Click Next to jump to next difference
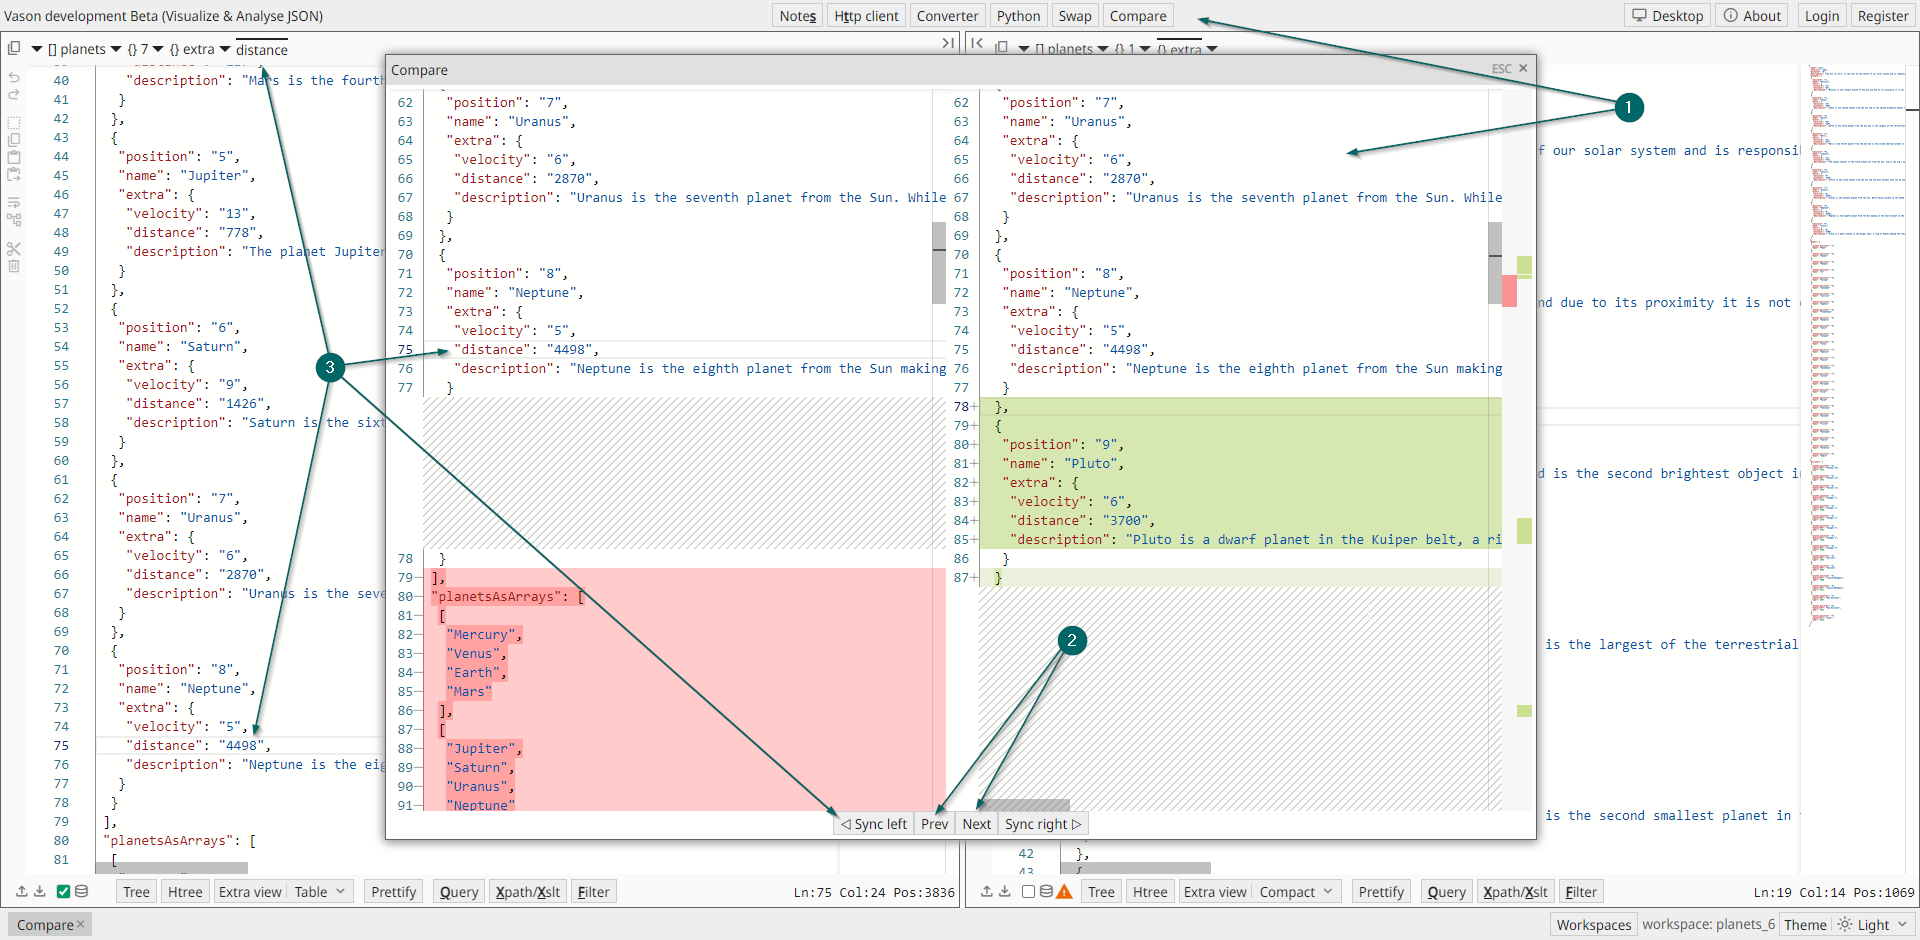Viewport: 1920px width, 940px height. pyautogui.click(x=976, y=824)
